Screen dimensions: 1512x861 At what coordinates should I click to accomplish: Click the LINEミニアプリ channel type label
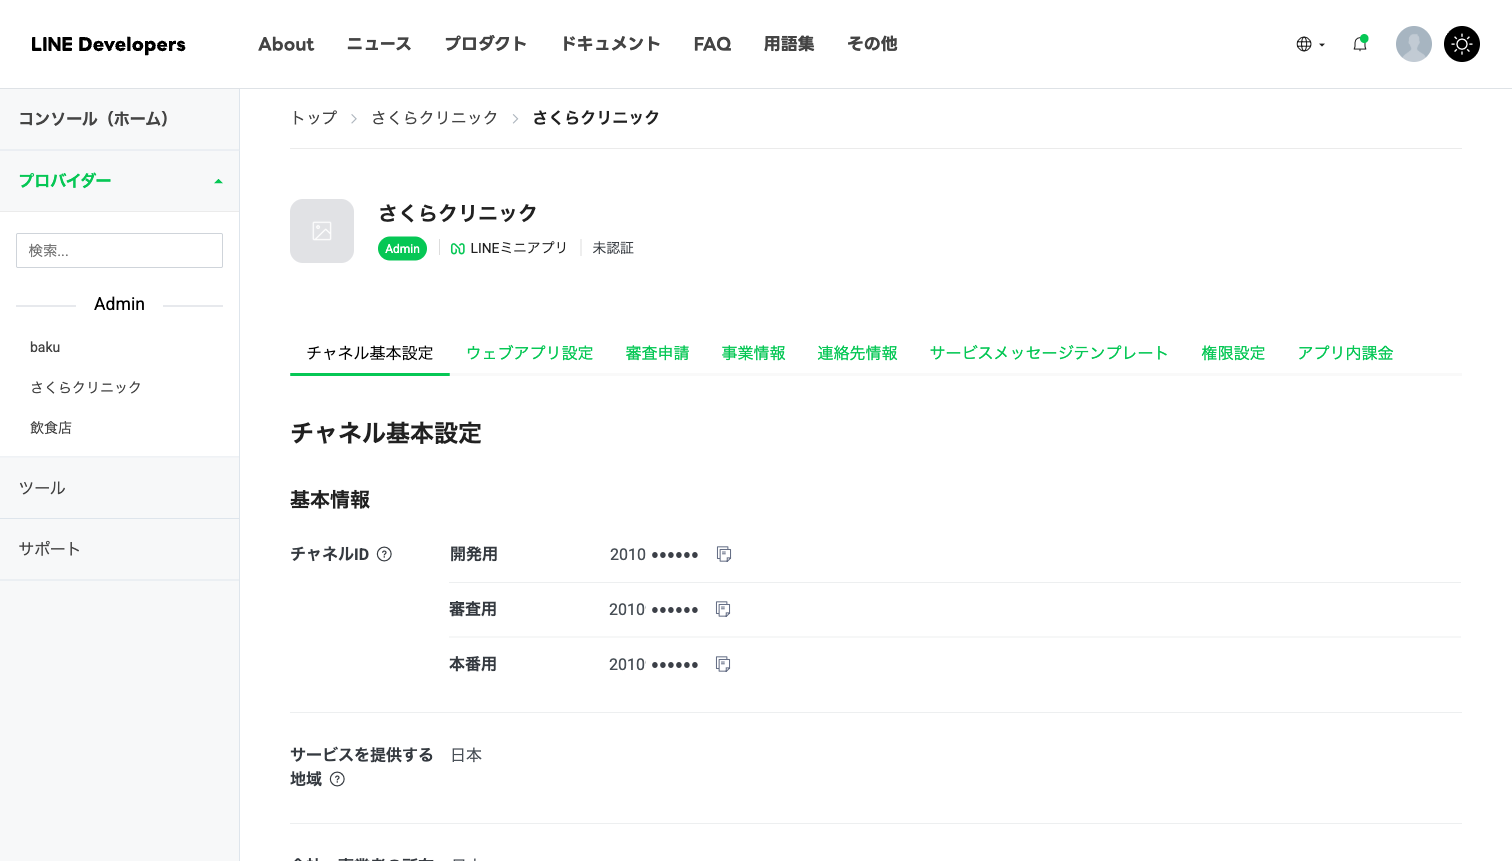pyautogui.click(x=509, y=248)
